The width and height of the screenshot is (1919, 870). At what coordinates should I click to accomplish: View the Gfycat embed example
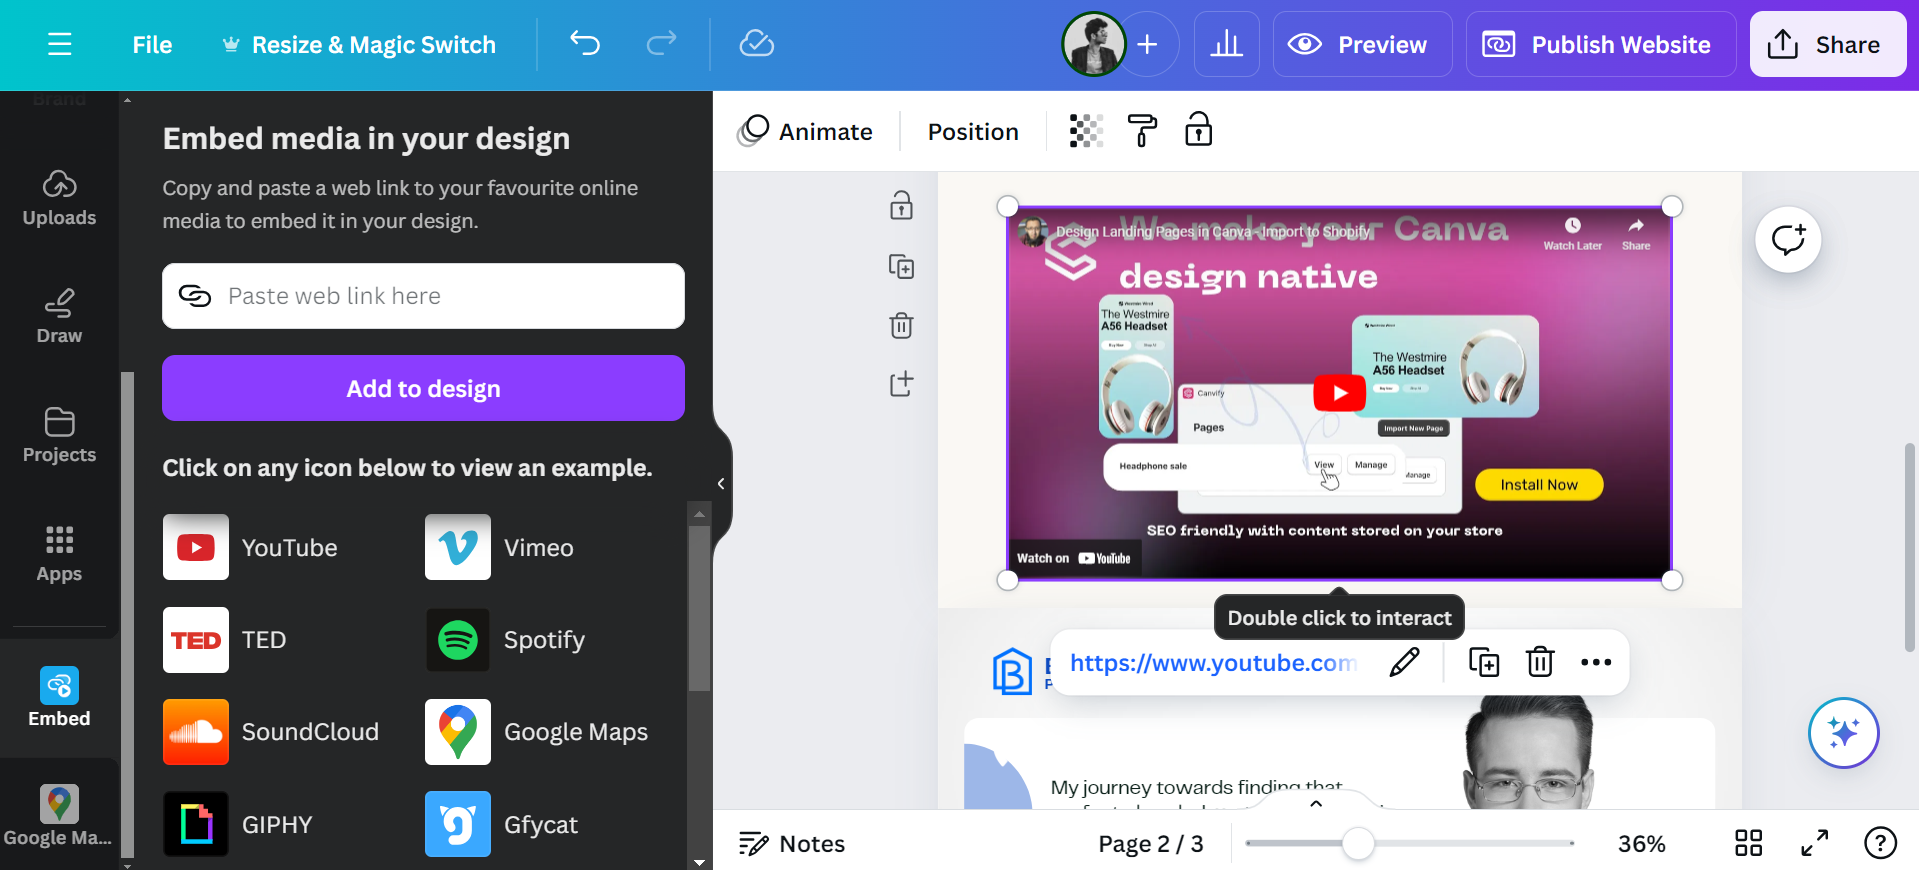(502, 824)
